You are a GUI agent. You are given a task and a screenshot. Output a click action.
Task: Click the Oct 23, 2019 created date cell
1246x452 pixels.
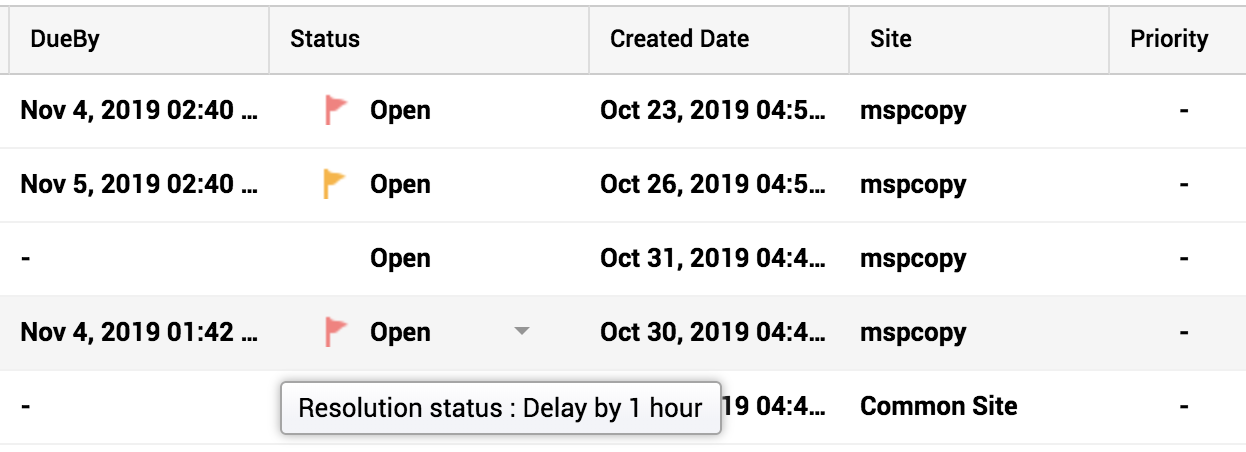pyautogui.click(x=713, y=110)
